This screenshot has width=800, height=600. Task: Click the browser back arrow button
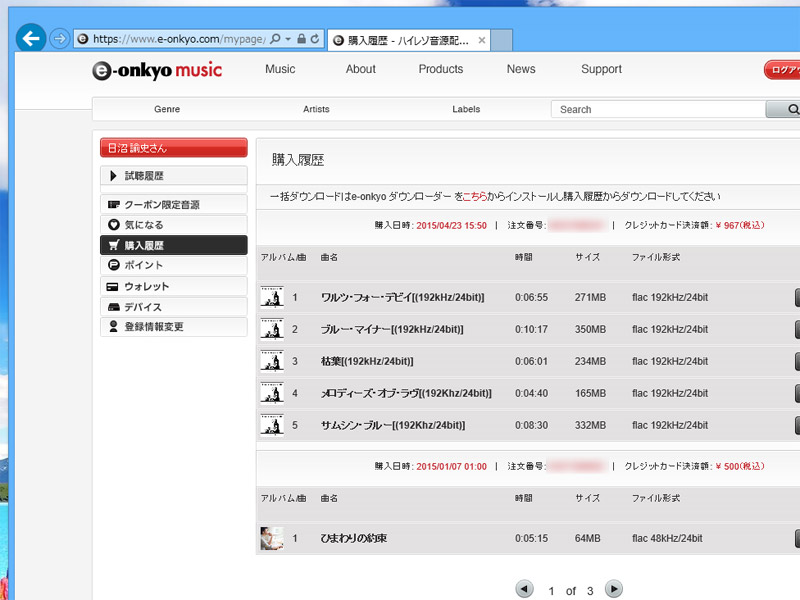[x=31, y=38]
